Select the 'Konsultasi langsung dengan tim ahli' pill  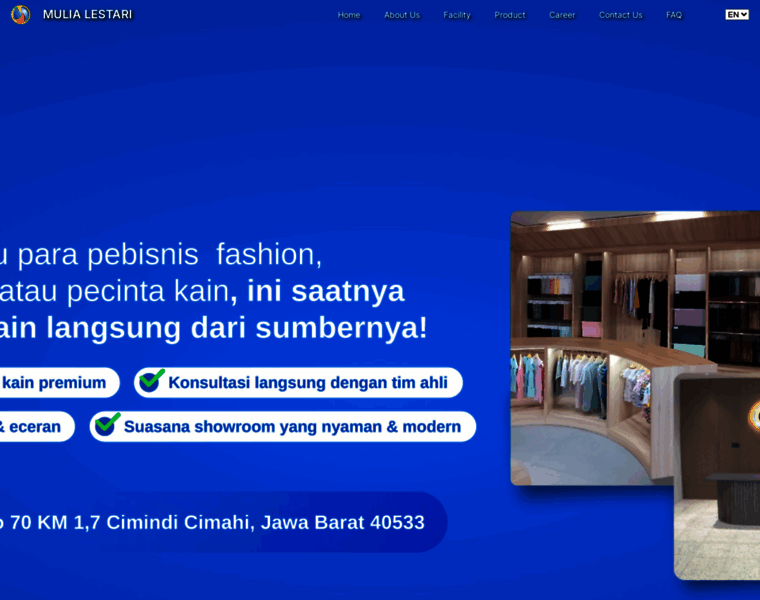298,382
